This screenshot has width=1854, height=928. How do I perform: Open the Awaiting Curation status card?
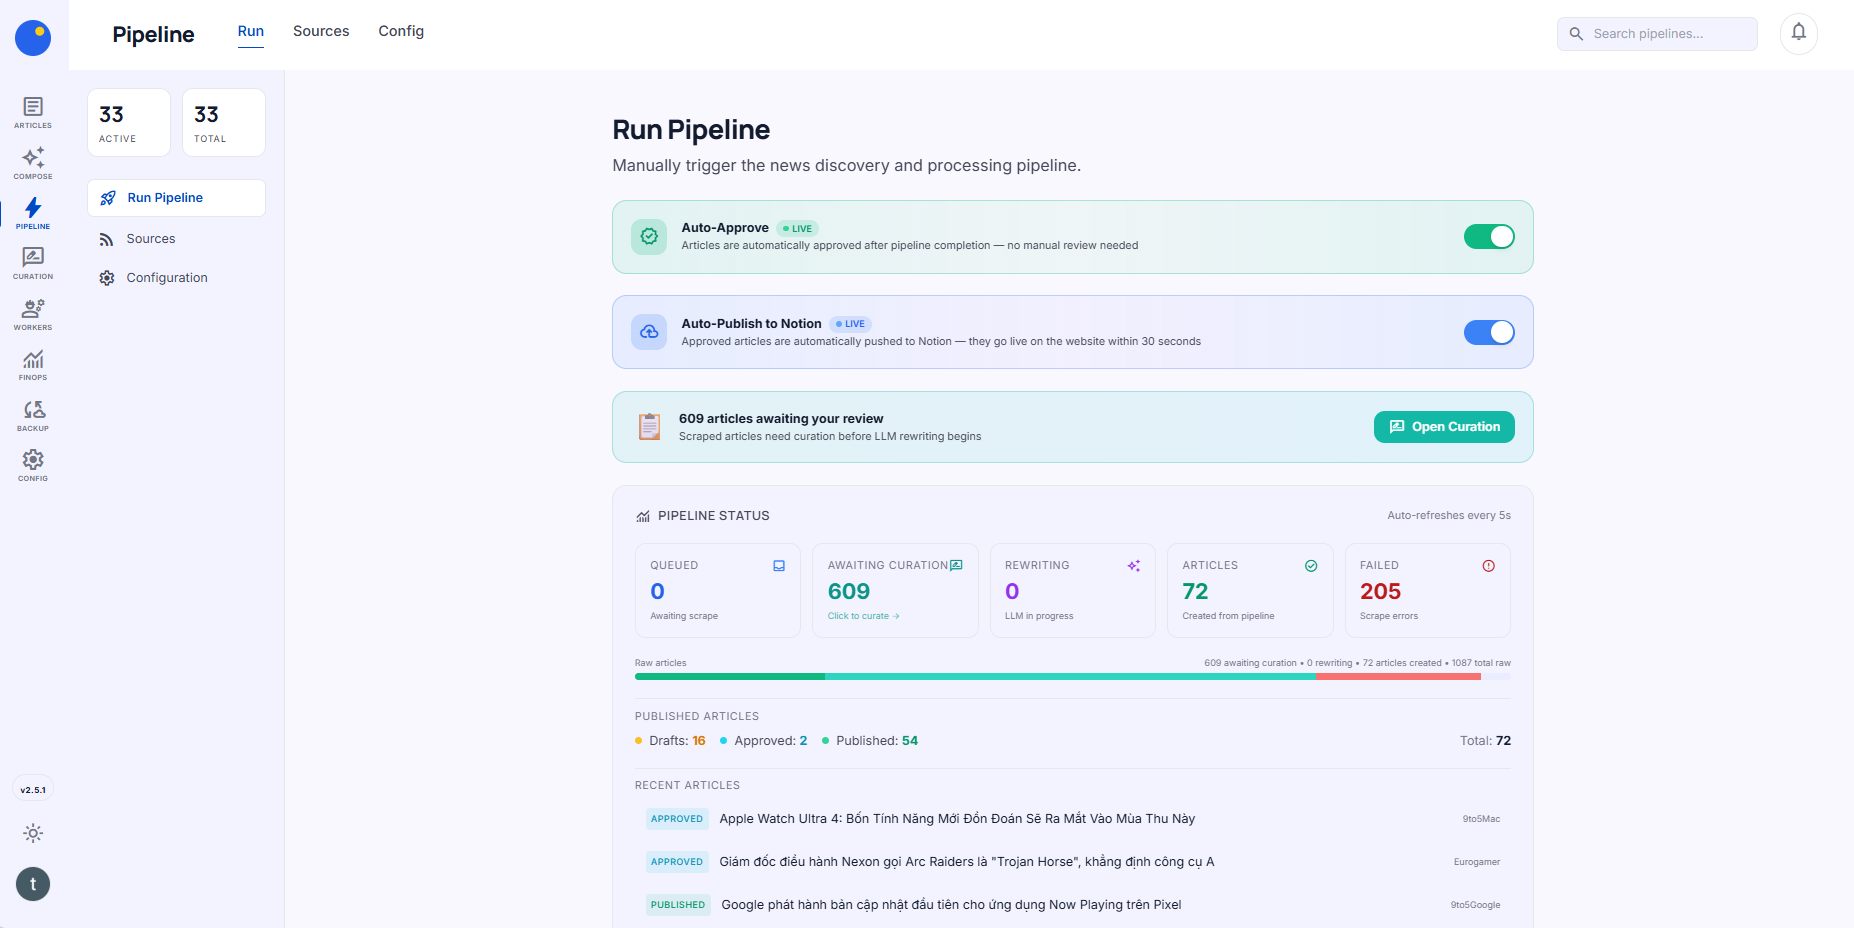895,590
